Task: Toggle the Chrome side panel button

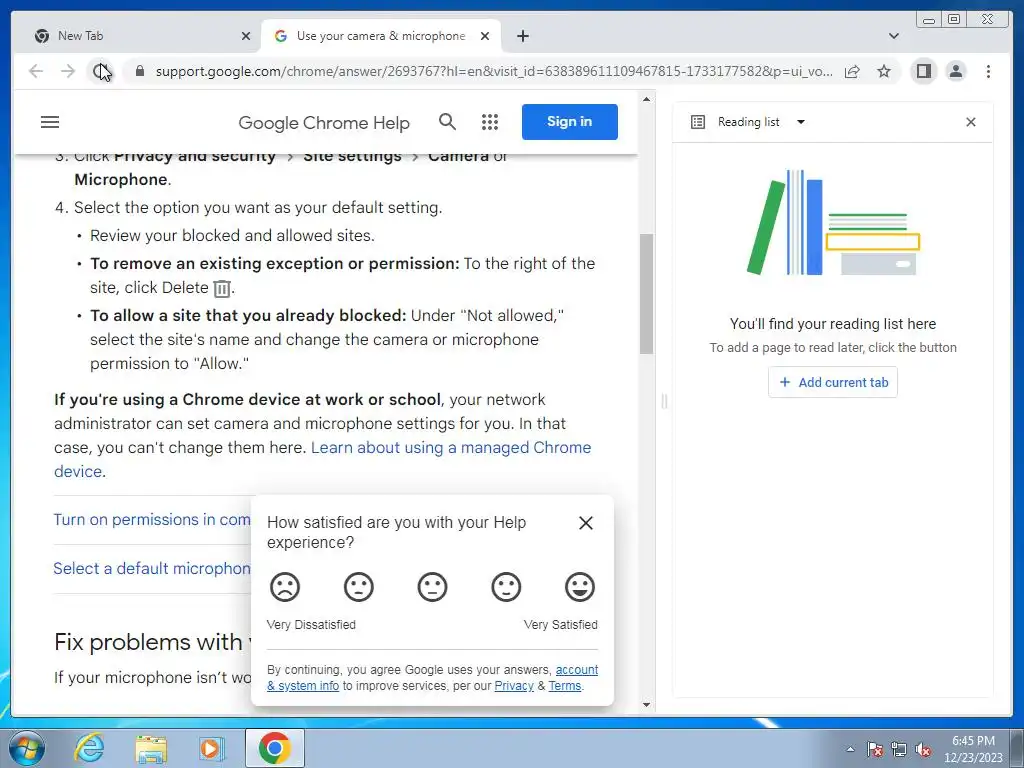Action: [x=923, y=71]
